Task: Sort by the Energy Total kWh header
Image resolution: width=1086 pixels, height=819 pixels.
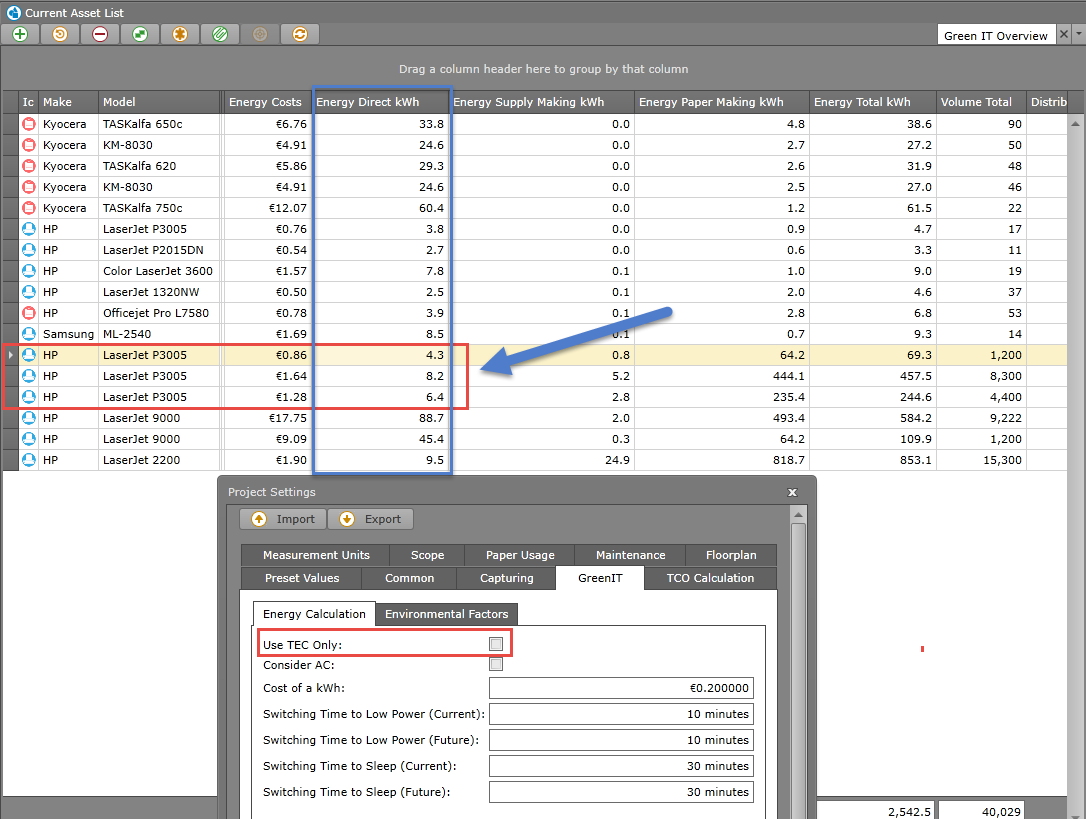Action: coord(873,102)
